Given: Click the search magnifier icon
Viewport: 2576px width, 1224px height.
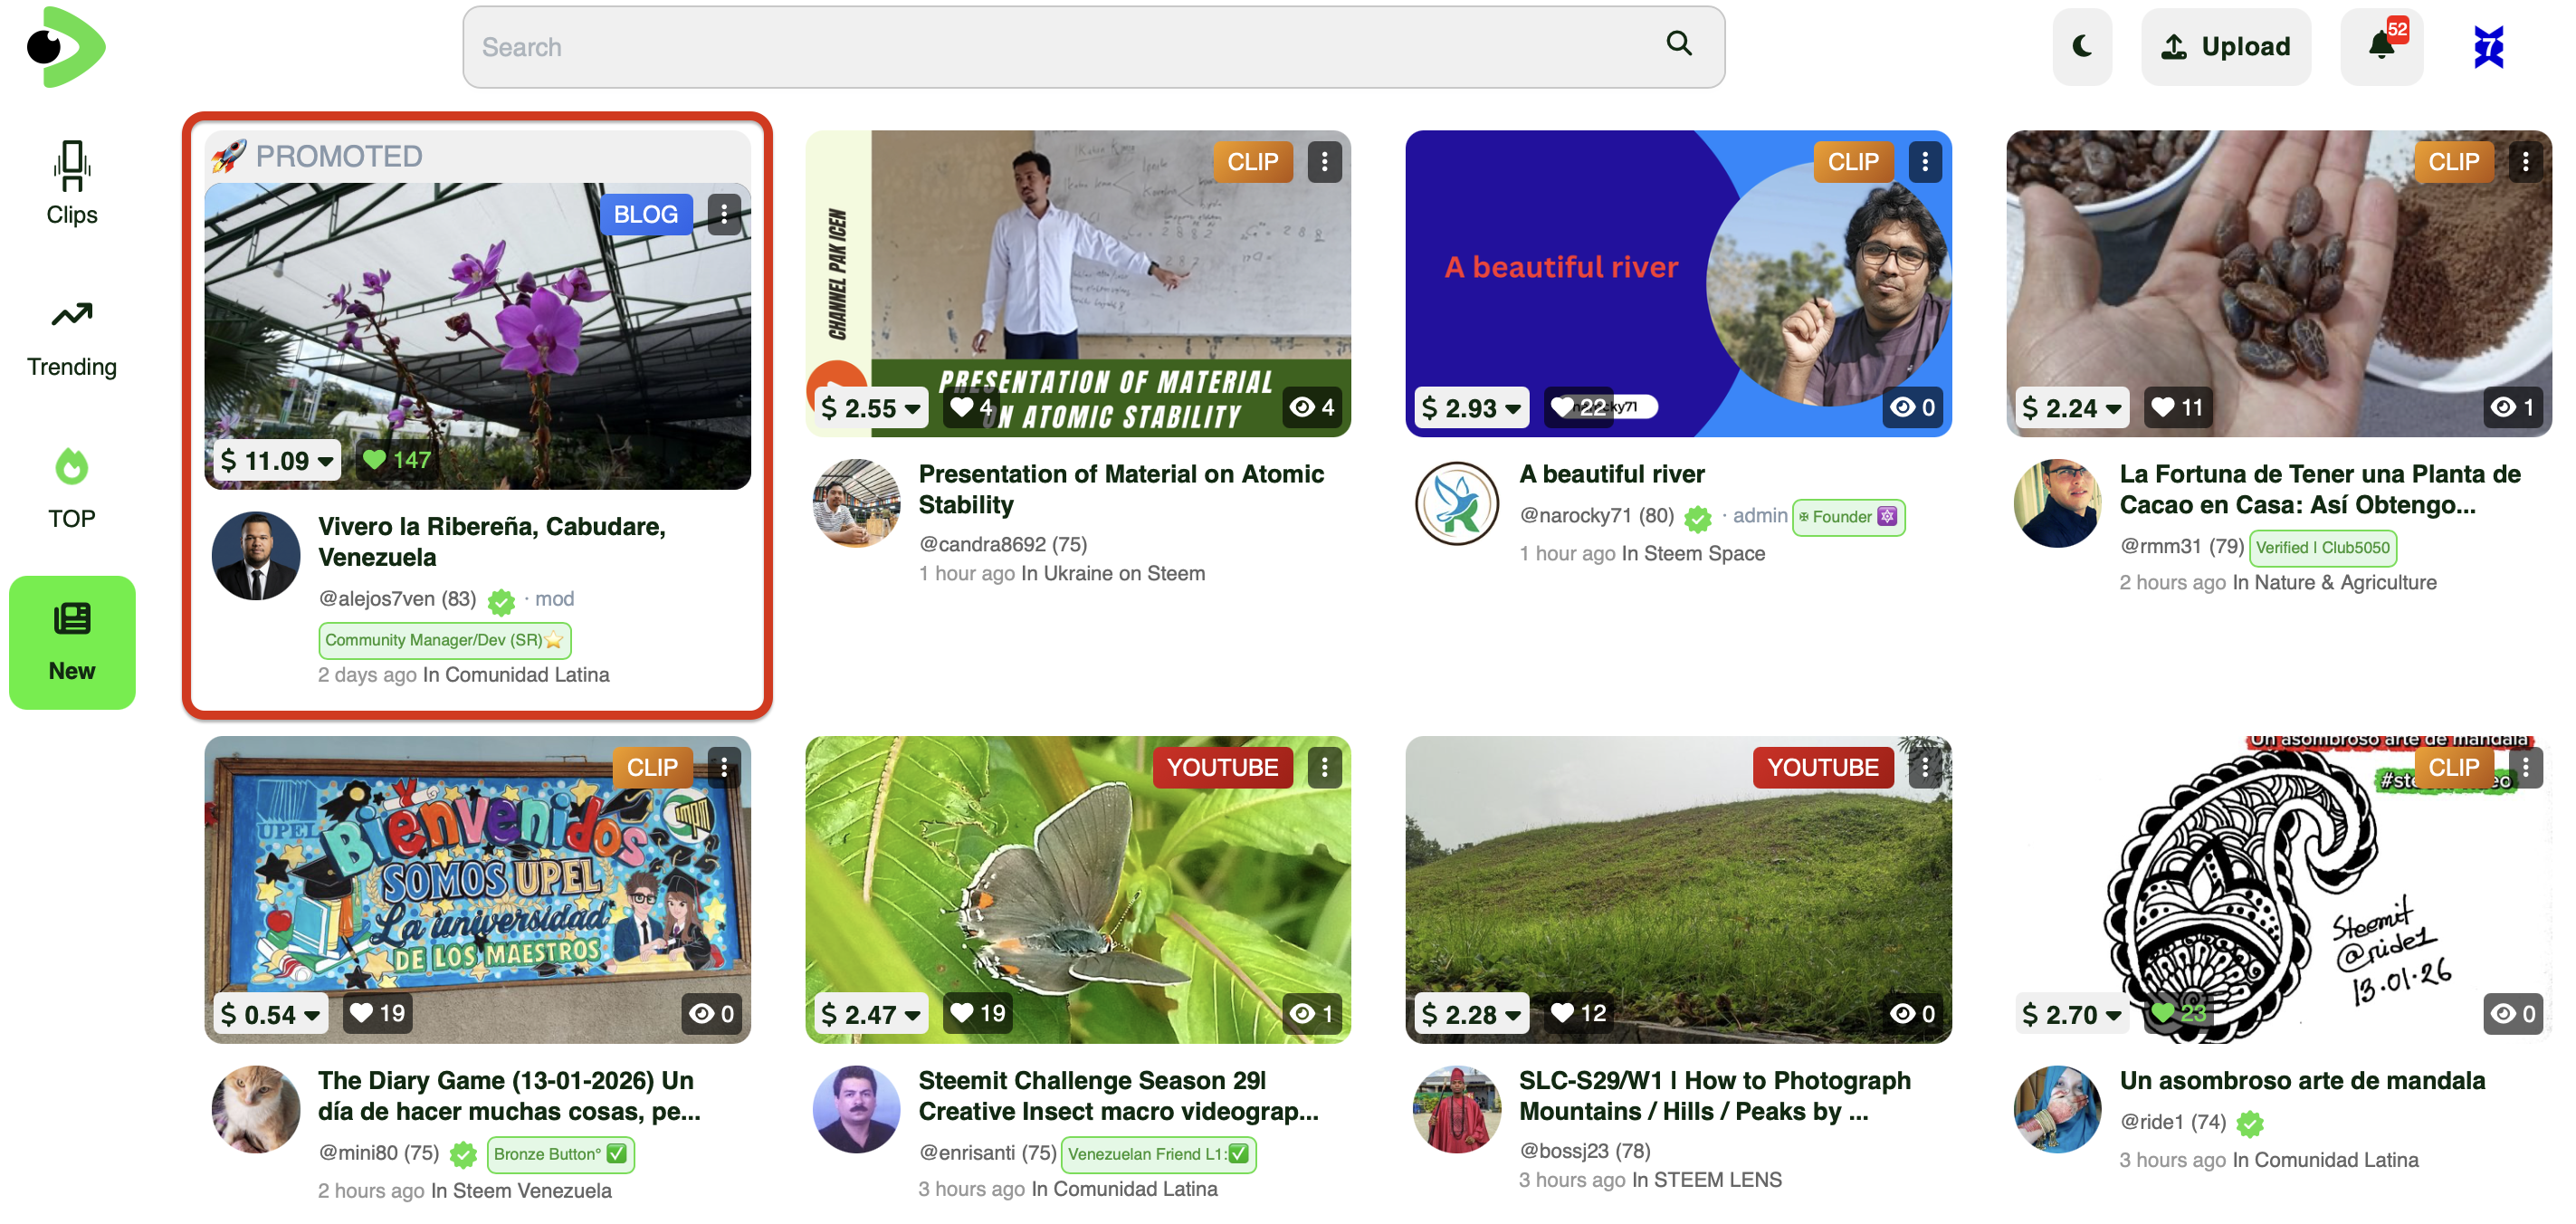Looking at the screenshot, I should tap(1678, 44).
